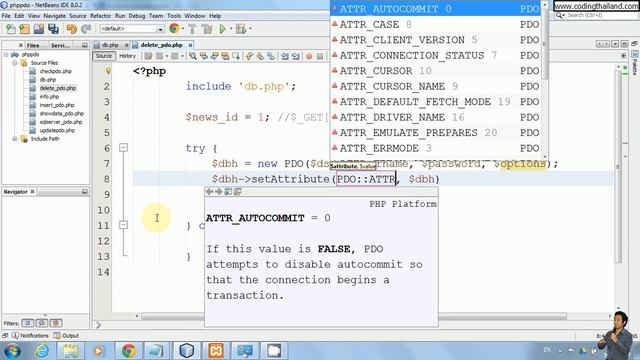Open the File menu

click(x=6, y=16)
